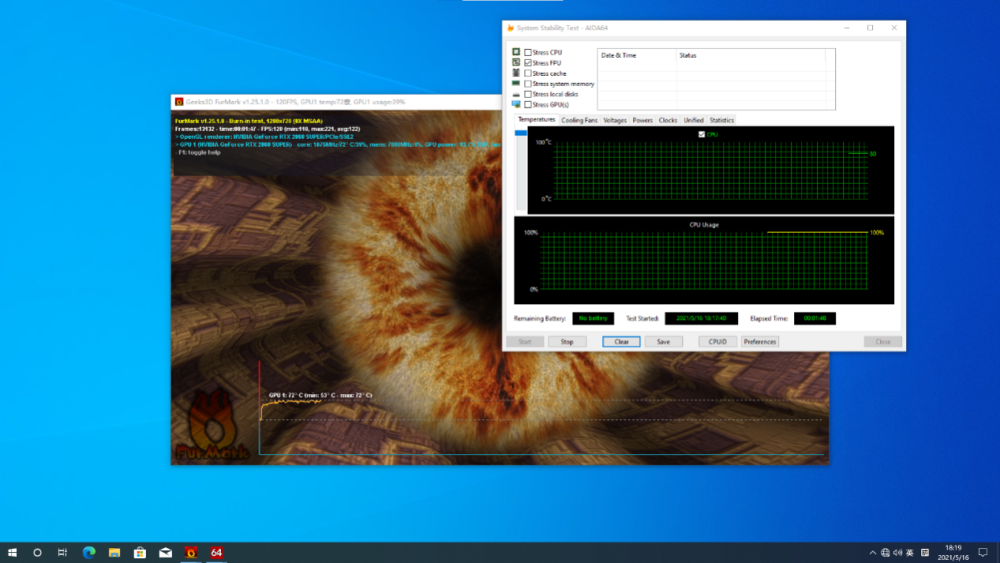Click the blue graph selector slider left of temperature graph

pos(520,133)
